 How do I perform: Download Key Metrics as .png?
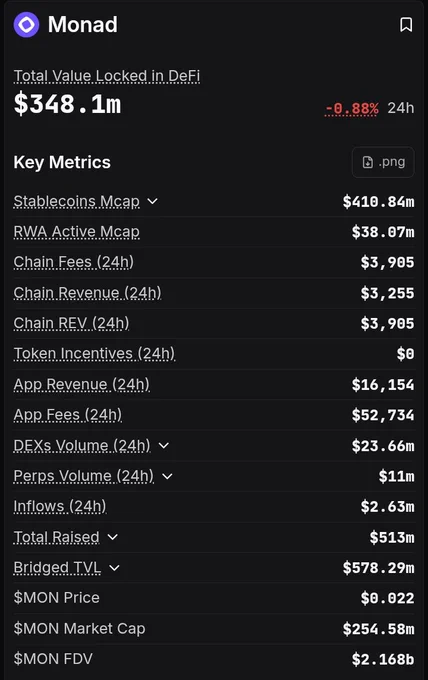pos(383,162)
